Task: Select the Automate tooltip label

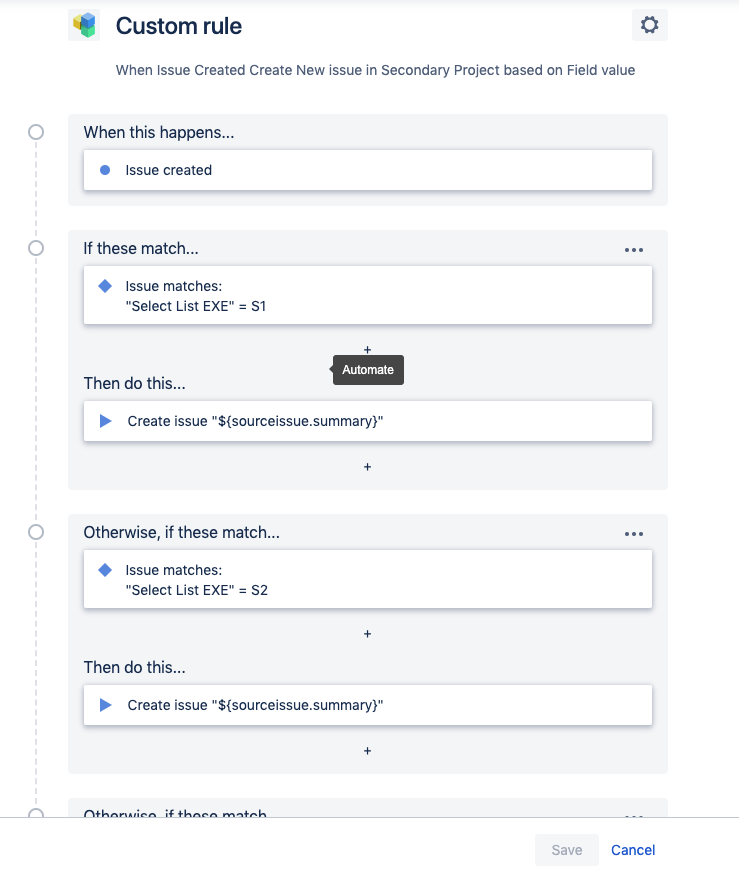Action: pyautogui.click(x=367, y=369)
